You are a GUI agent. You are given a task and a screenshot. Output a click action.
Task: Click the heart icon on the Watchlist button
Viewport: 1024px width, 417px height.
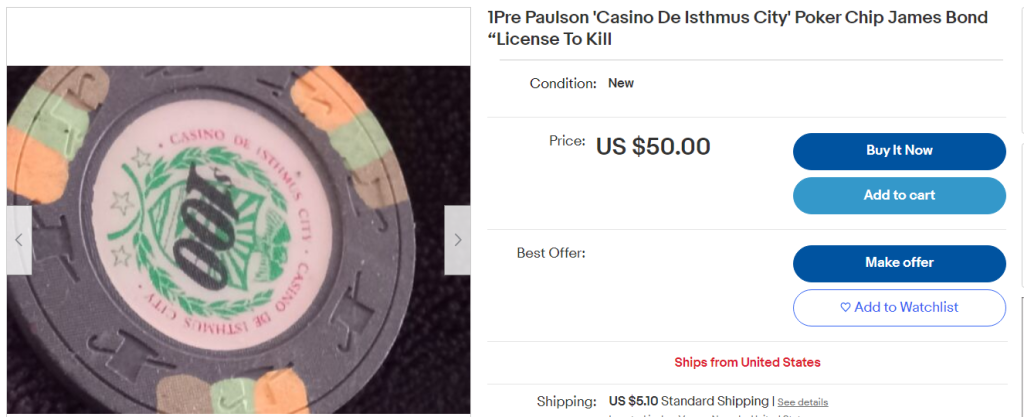[845, 308]
